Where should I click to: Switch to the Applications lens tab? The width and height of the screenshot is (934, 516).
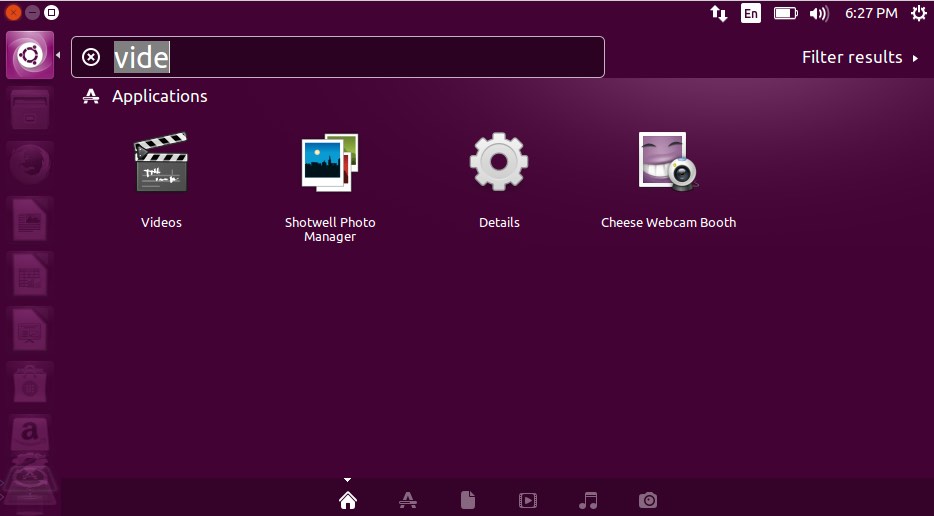(407, 500)
